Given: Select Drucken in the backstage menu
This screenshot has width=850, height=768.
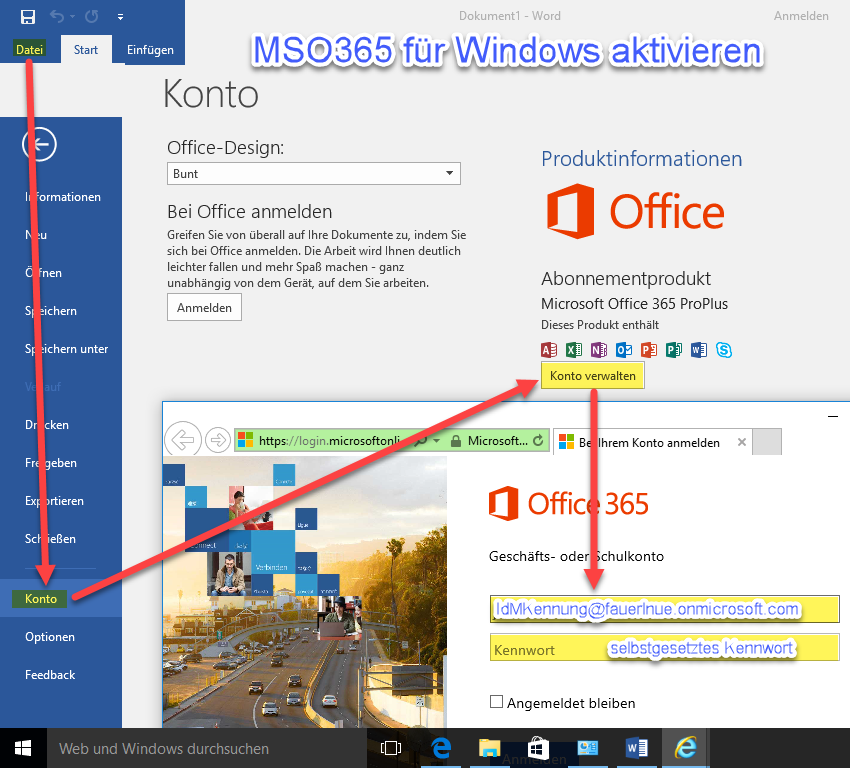Looking at the screenshot, I should (47, 424).
